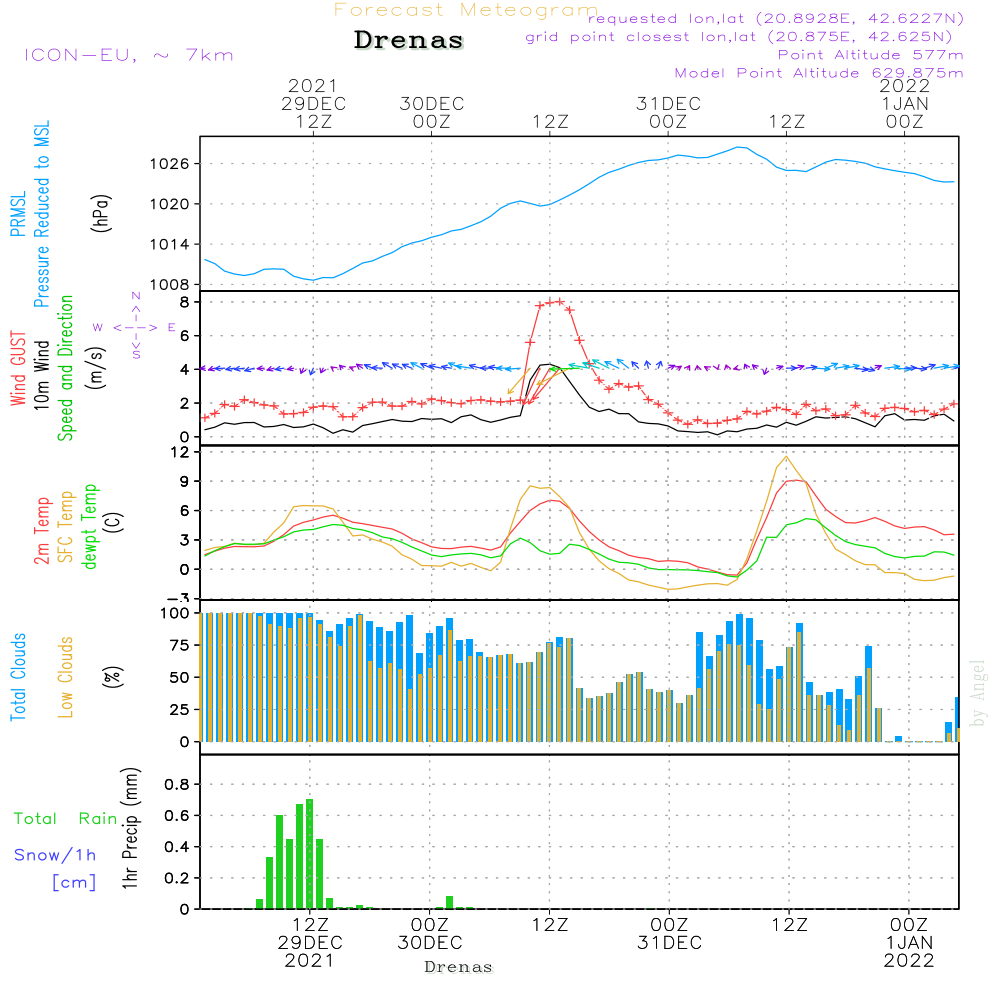This screenshot has height=1000, width=1000.
Task: Click cloud axis value 75
Action: pos(180,645)
